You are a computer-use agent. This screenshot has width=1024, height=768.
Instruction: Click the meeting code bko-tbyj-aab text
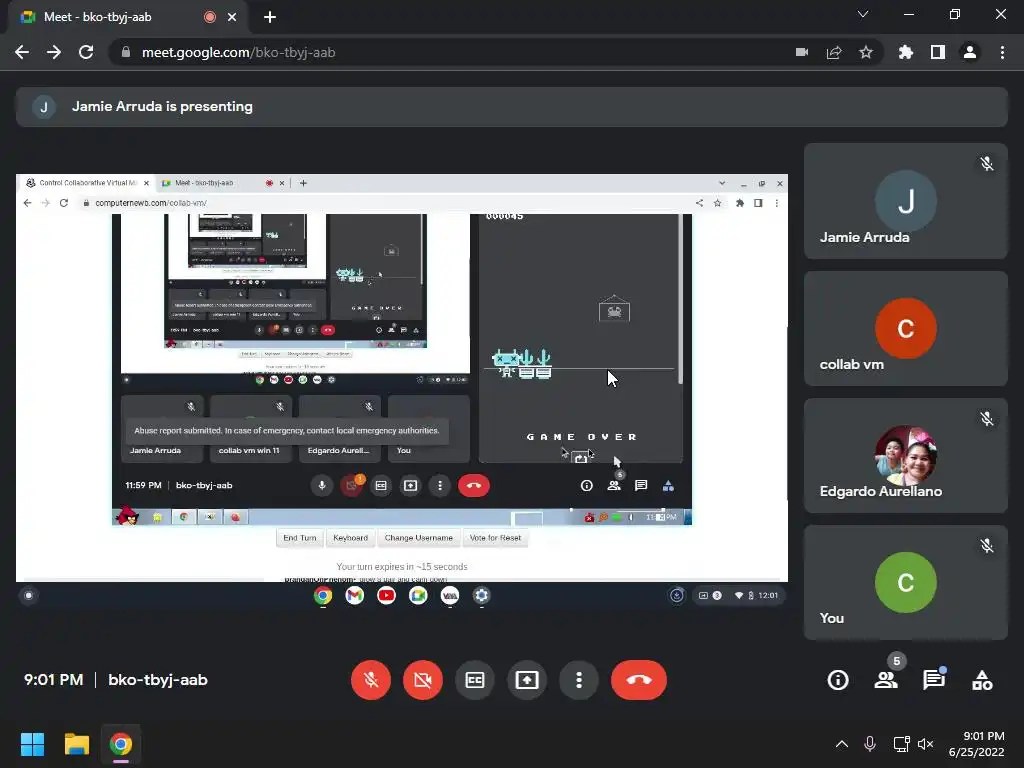pyautogui.click(x=158, y=680)
